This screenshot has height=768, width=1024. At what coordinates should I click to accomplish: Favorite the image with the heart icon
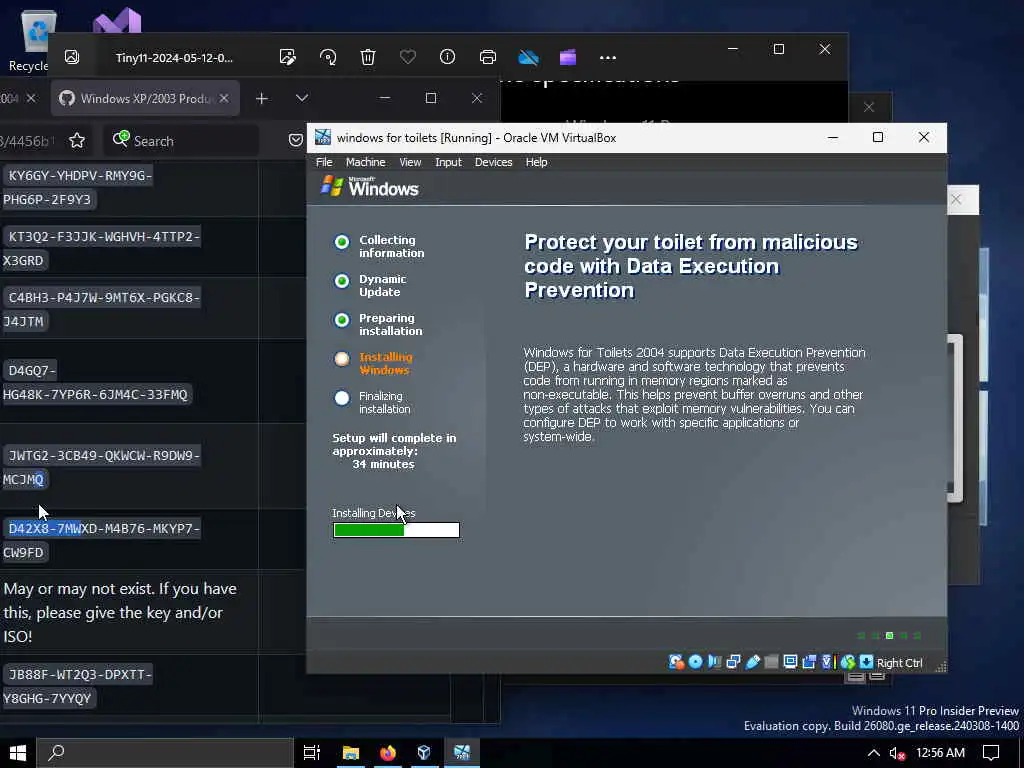coord(408,57)
